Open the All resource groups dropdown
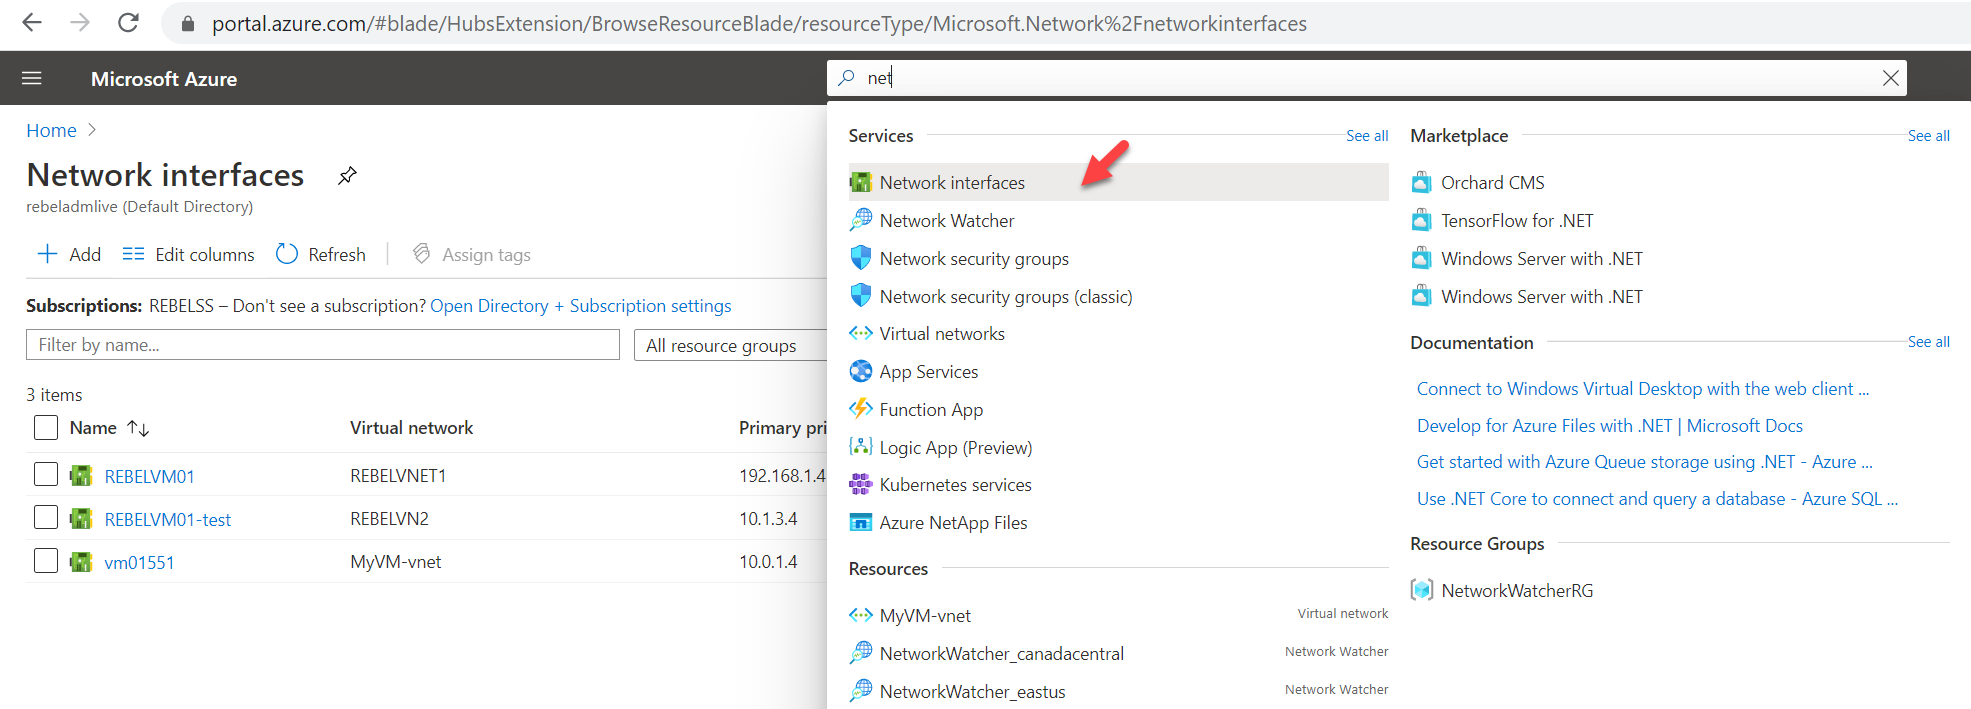1971x709 pixels. [730, 345]
